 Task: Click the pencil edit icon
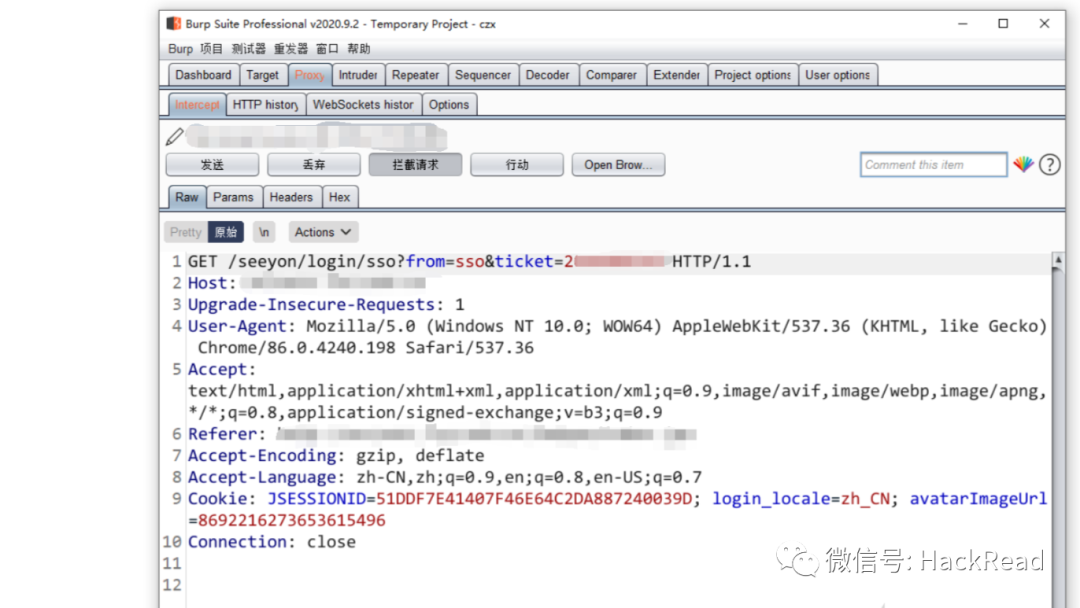coord(175,136)
